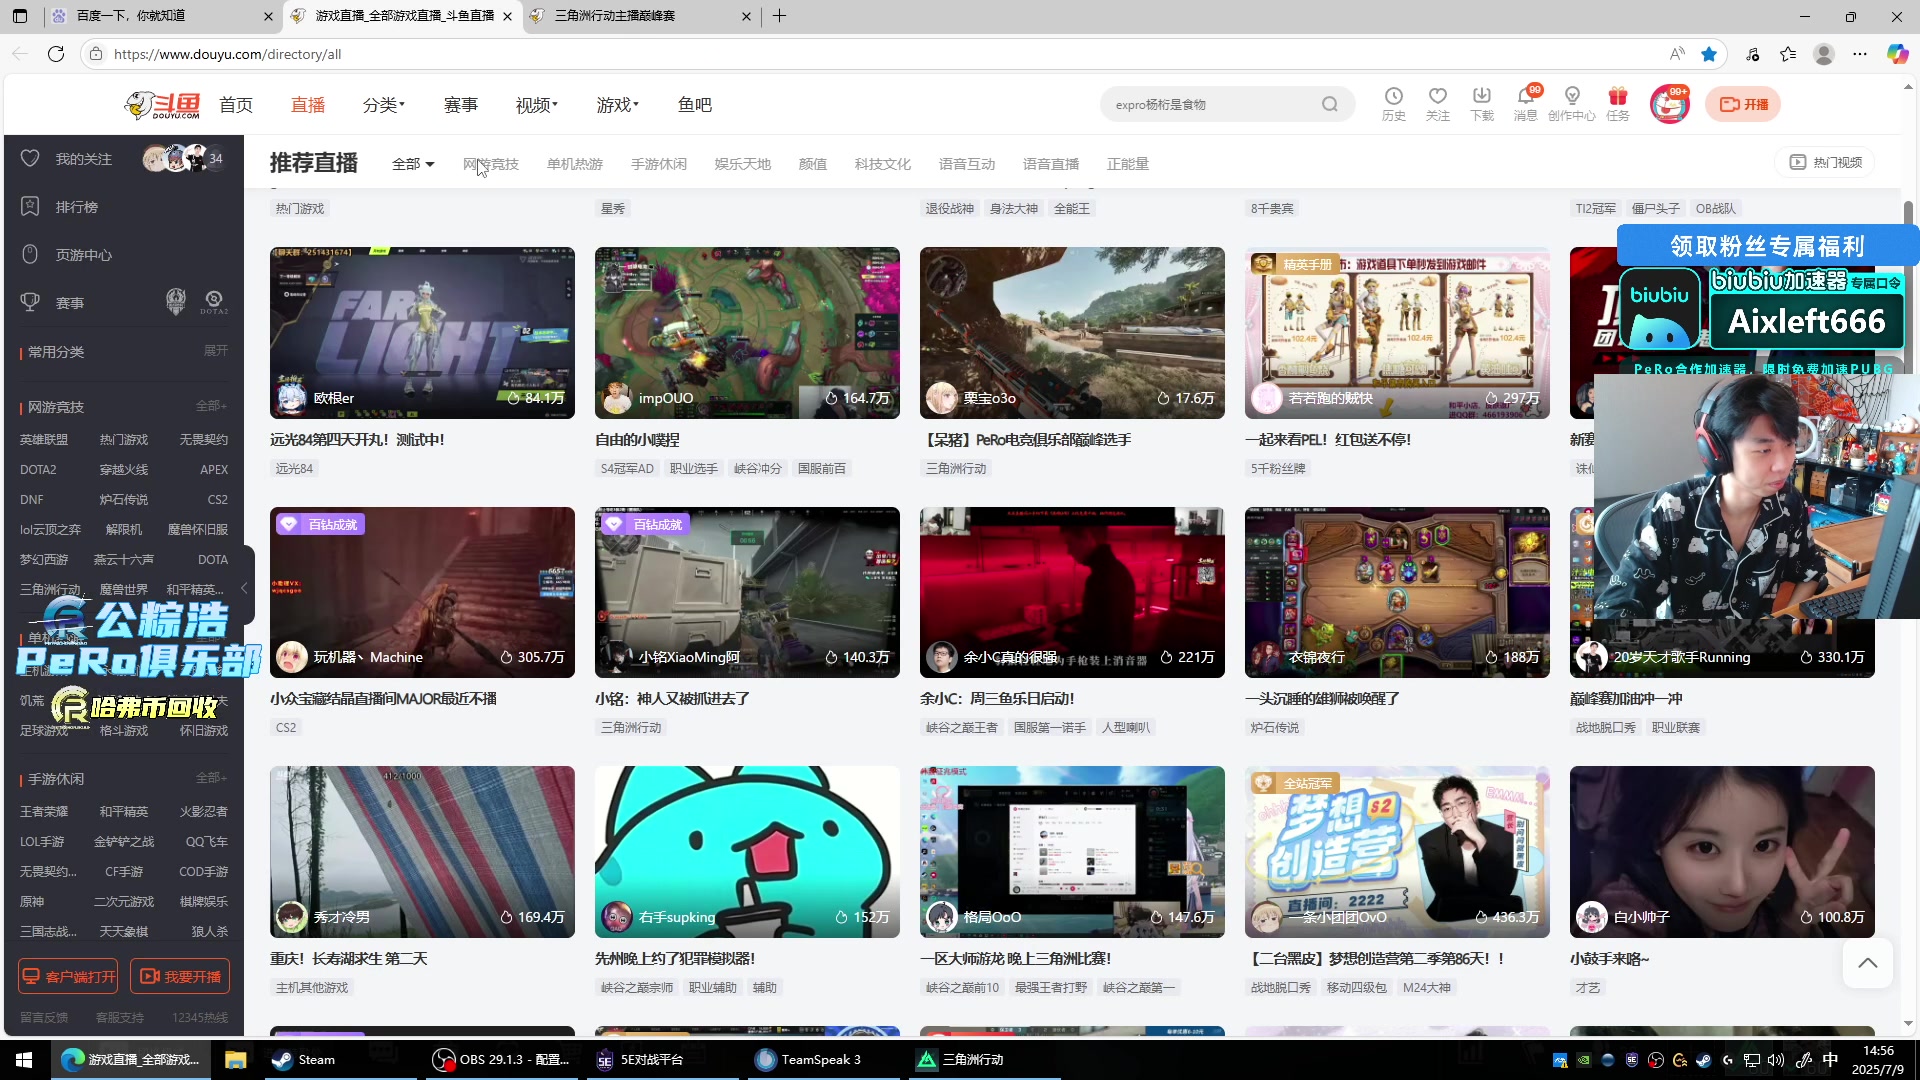This screenshot has width=1920, height=1080.
Task: Switch to 网游竞技 tab
Action: click(490, 164)
